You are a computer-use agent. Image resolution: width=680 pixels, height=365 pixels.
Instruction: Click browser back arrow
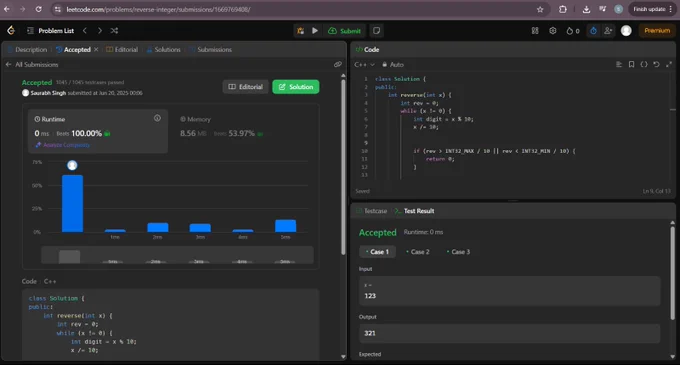click(7, 9)
